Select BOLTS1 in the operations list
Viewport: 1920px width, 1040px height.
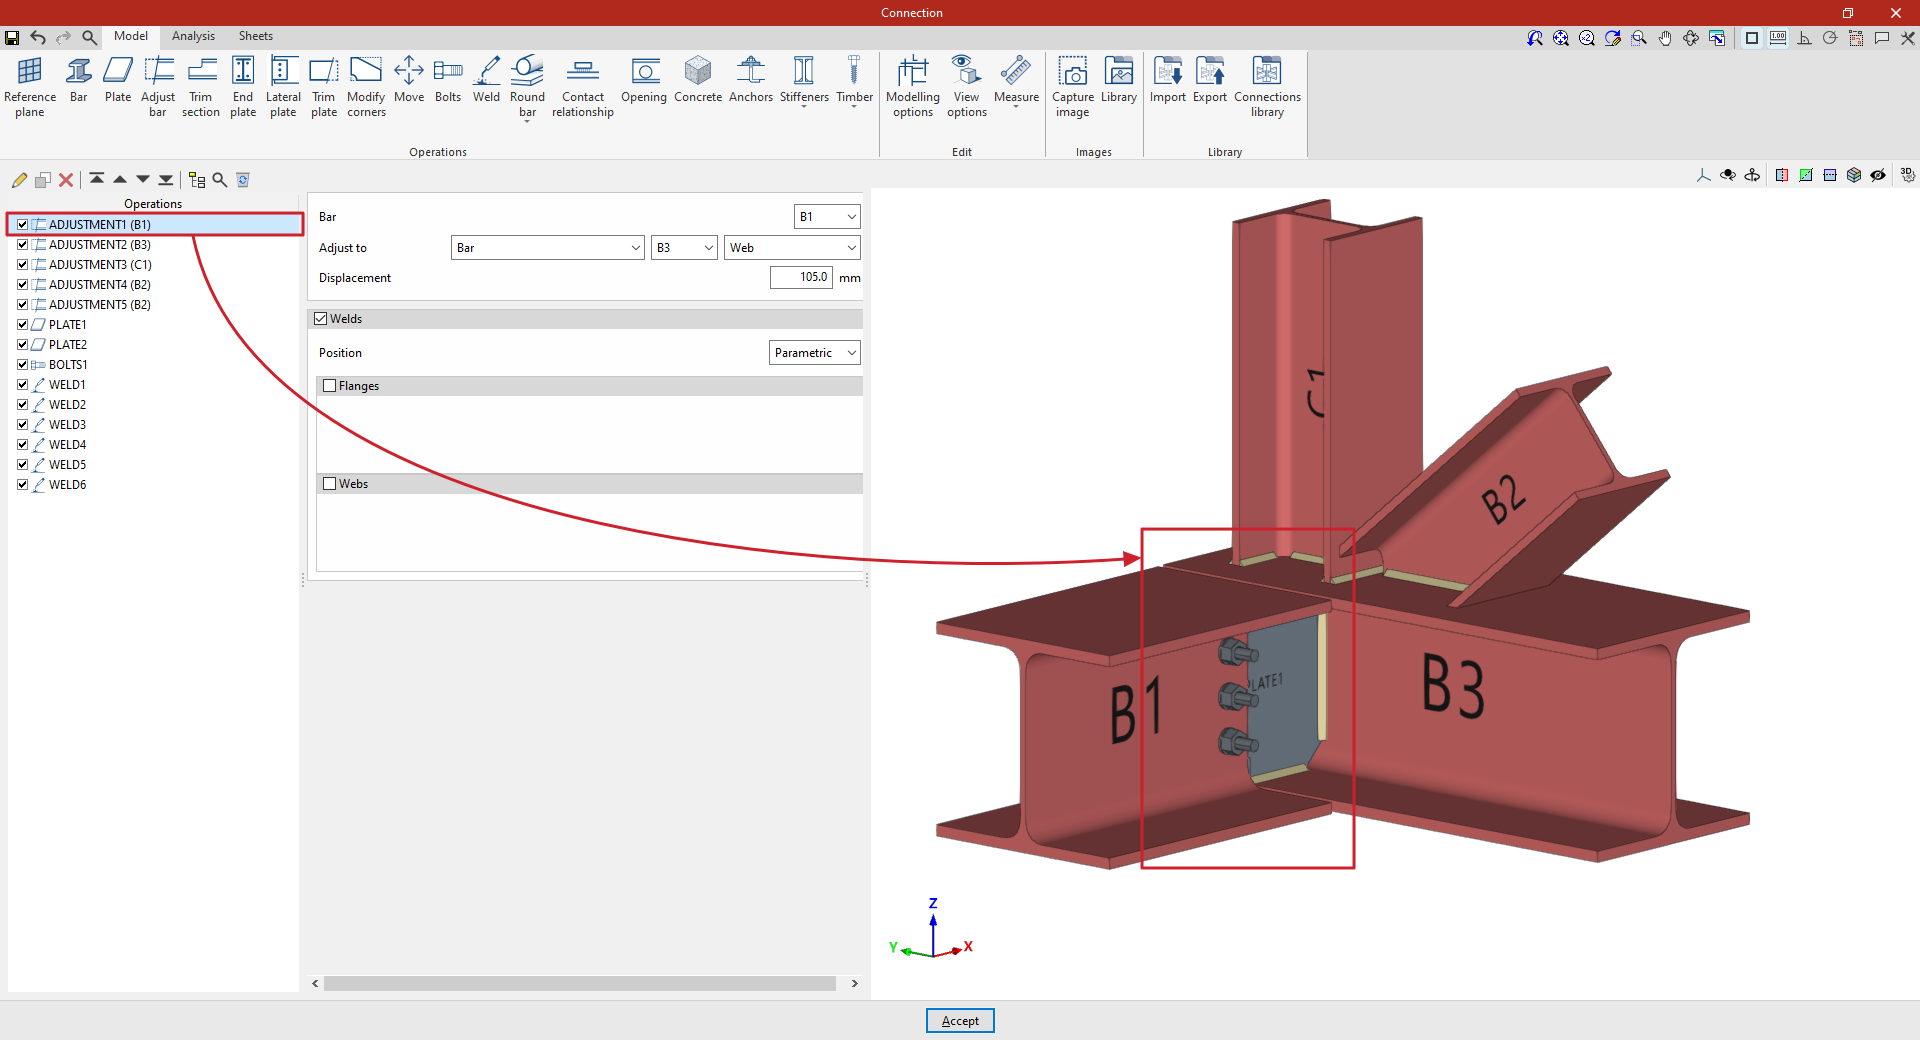click(68, 365)
